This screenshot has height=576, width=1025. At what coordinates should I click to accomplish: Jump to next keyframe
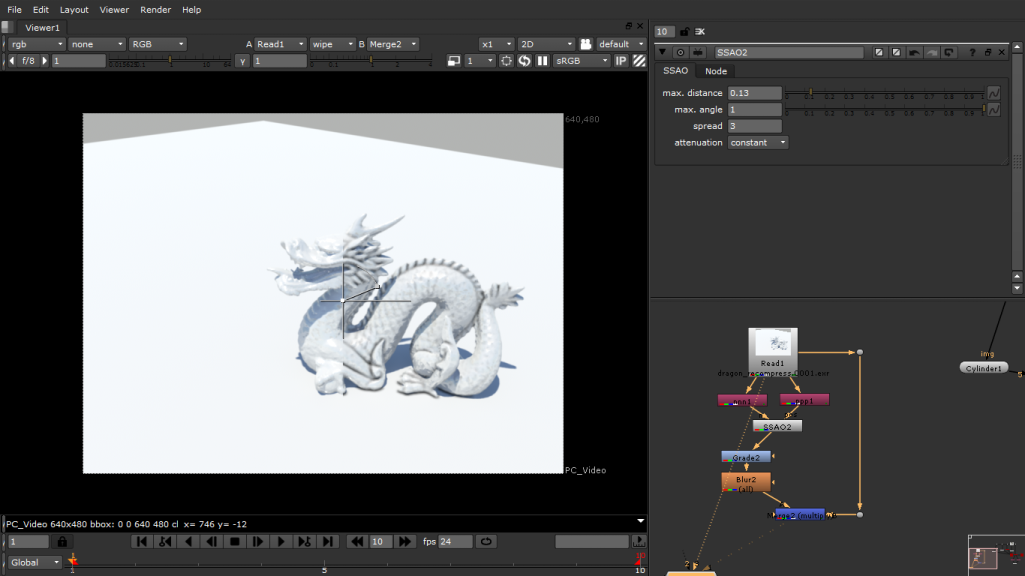point(304,541)
